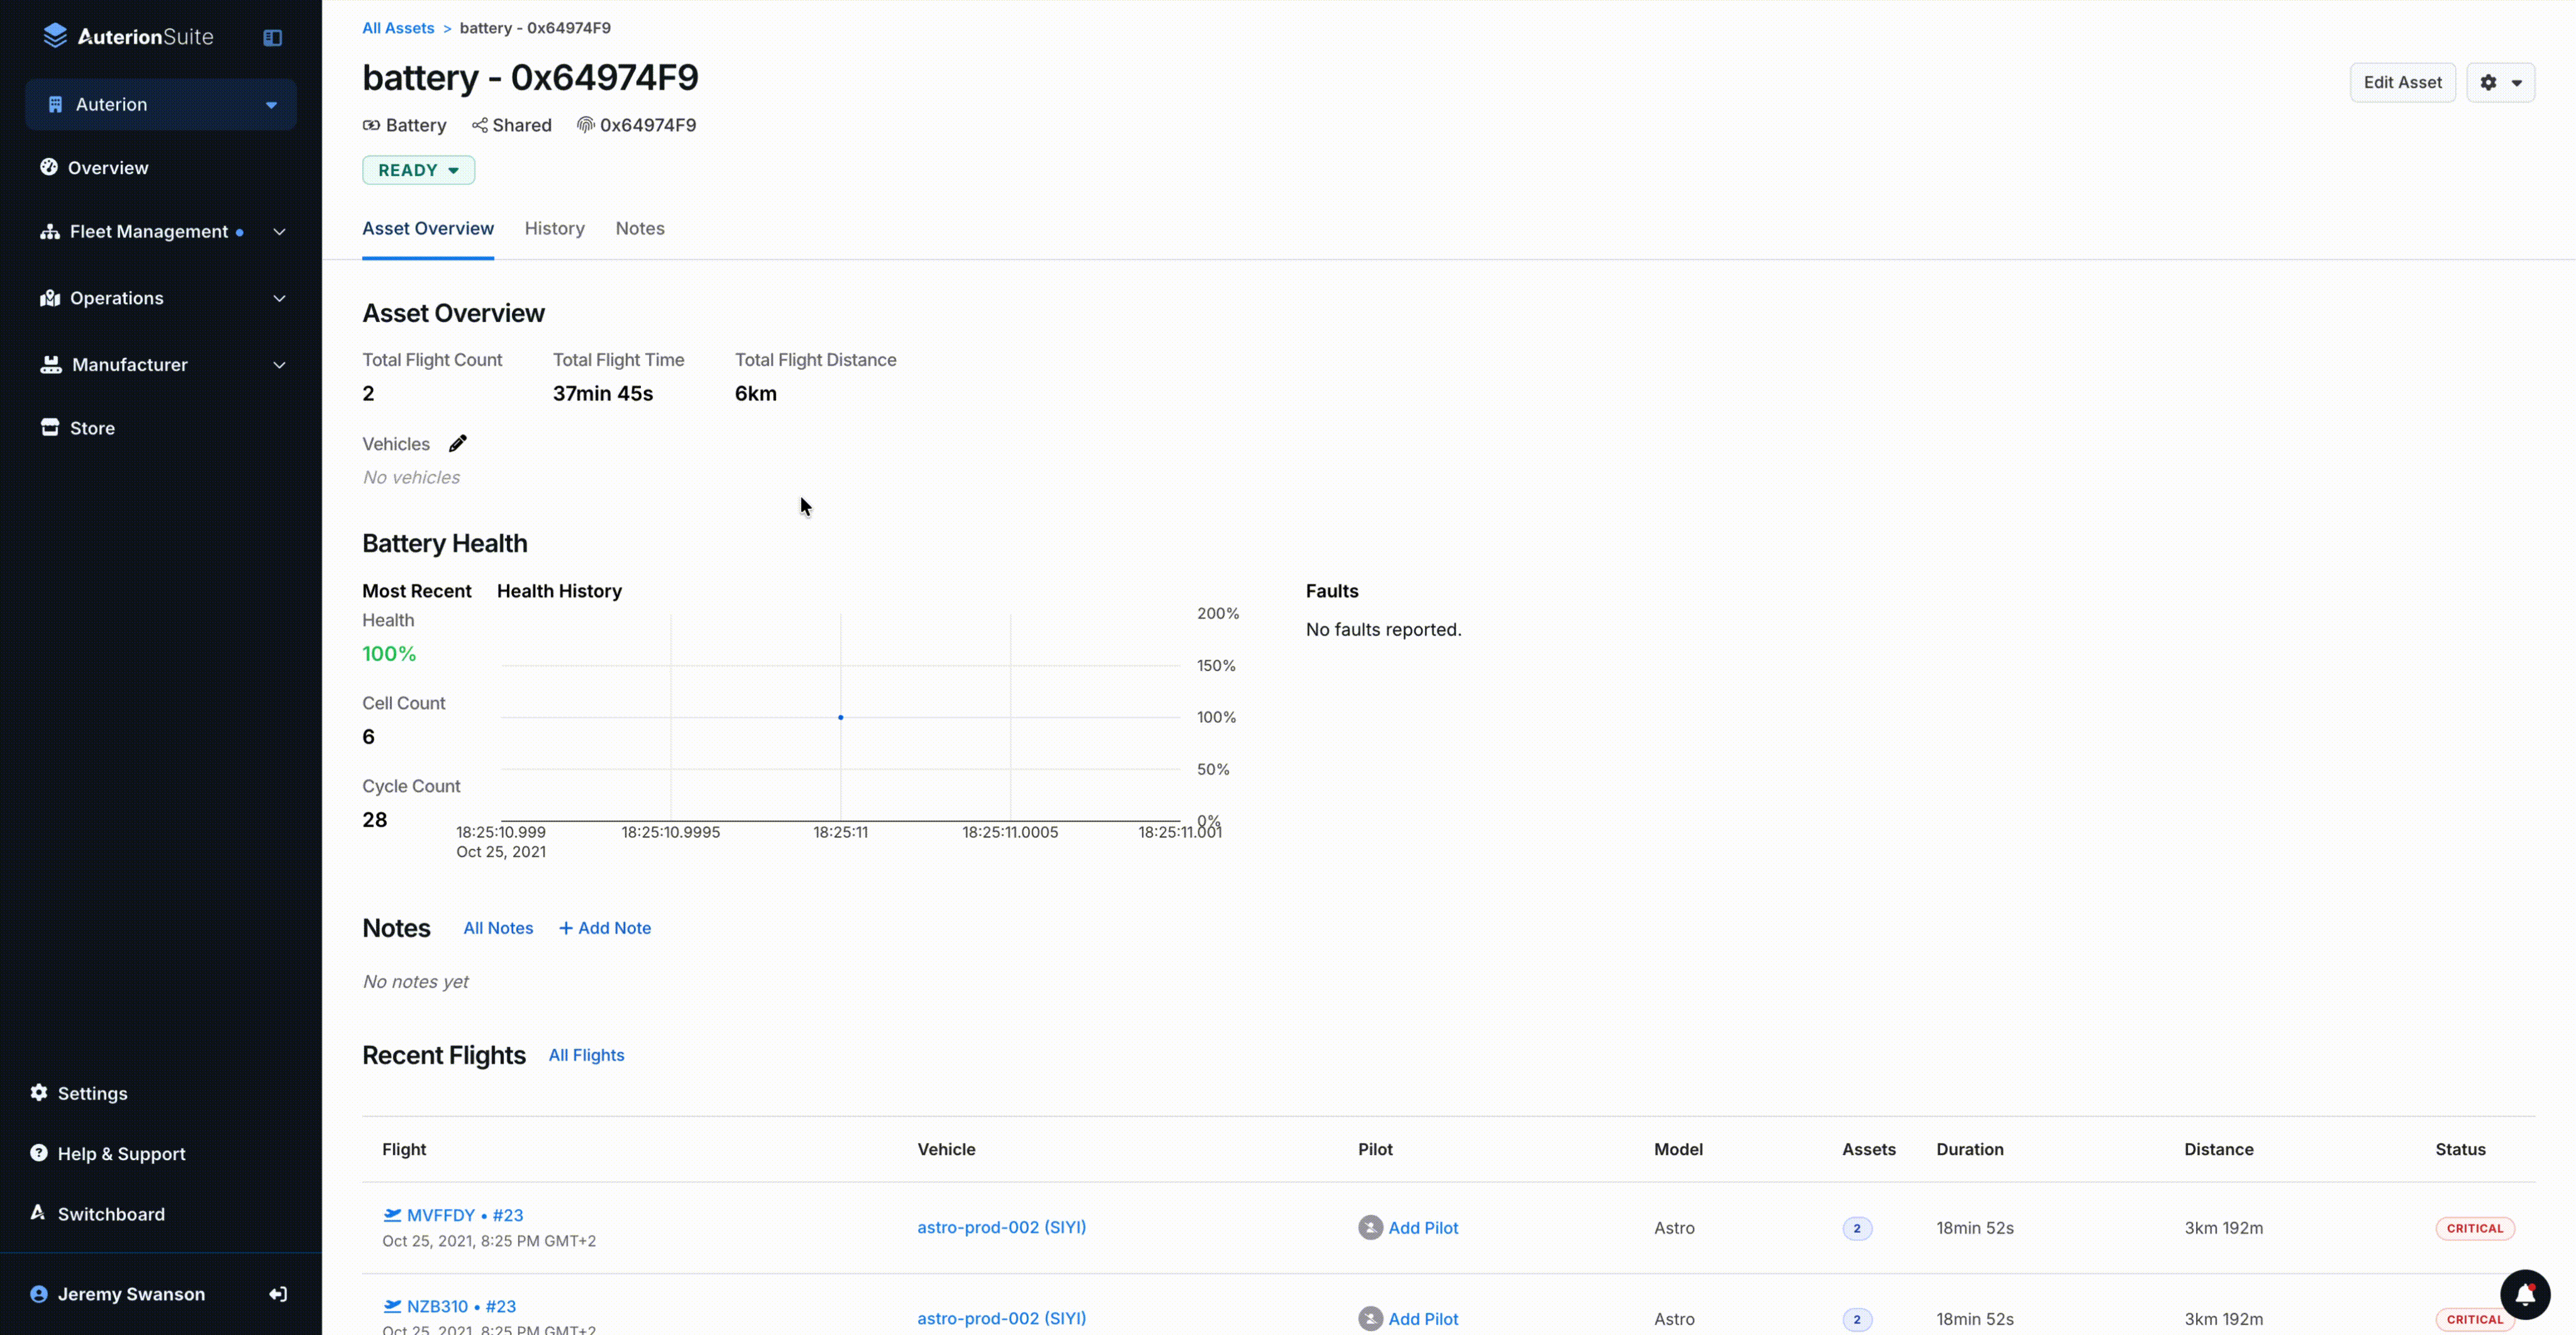Click the Add Note link
Image resolution: width=2576 pixels, height=1335 pixels.
coord(605,928)
